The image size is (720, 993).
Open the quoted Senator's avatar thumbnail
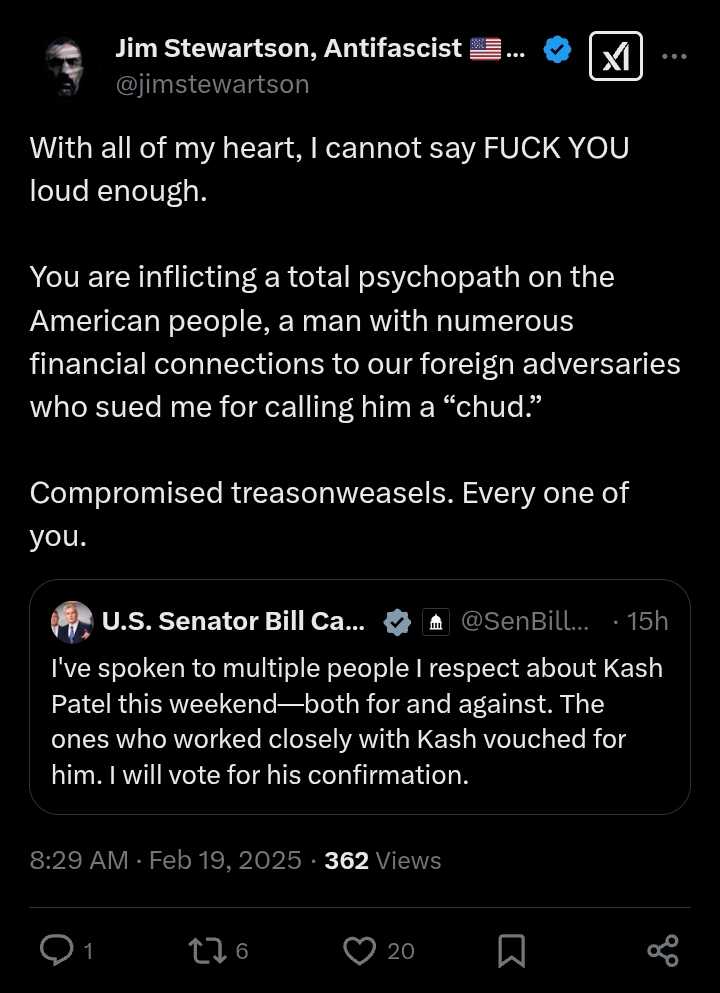pyautogui.click(x=72, y=622)
